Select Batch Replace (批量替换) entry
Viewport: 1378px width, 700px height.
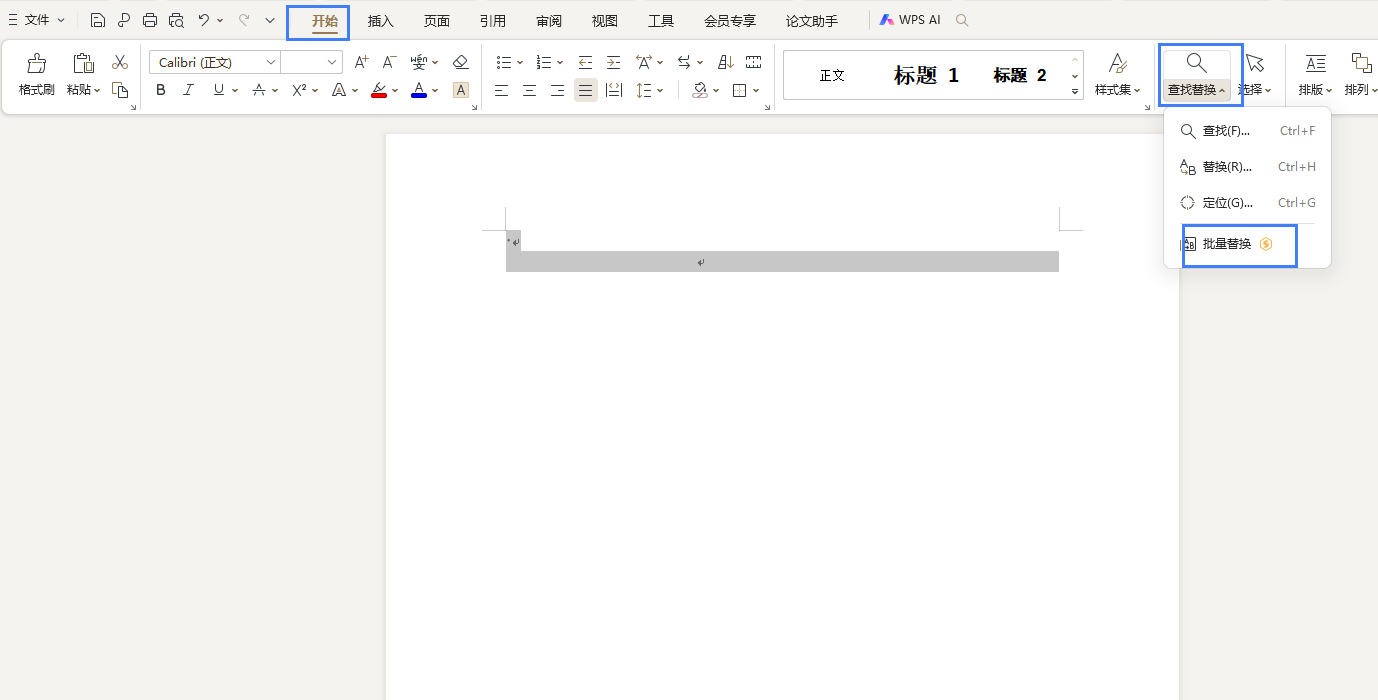[1247, 244]
